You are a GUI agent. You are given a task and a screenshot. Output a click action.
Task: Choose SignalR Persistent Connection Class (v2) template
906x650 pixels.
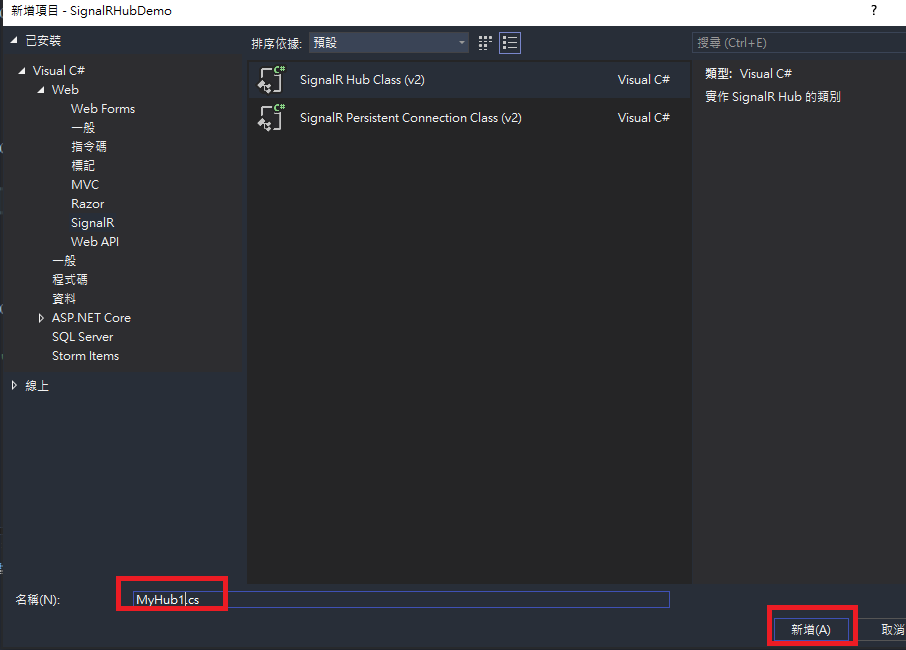(x=469, y=117)
